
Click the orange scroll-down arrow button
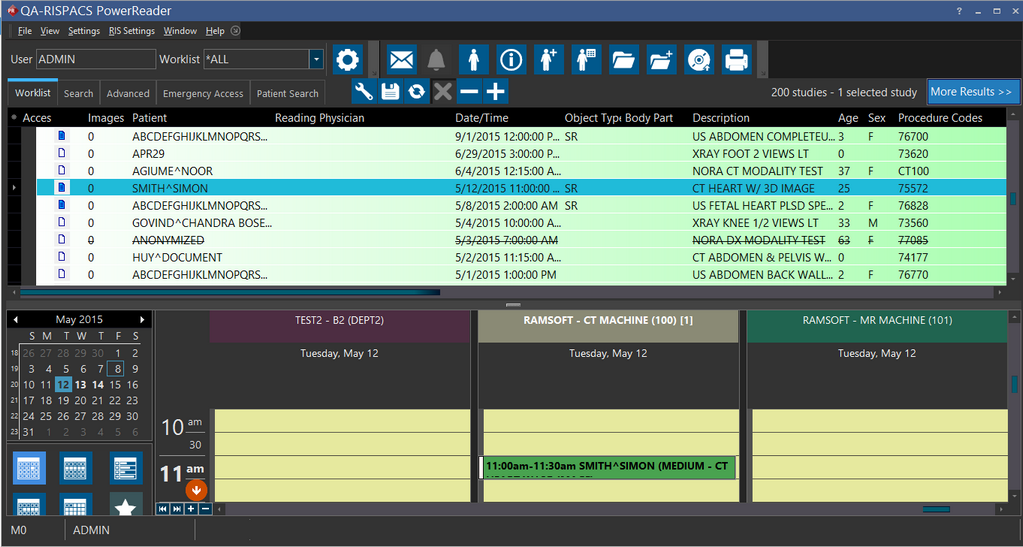196,490
